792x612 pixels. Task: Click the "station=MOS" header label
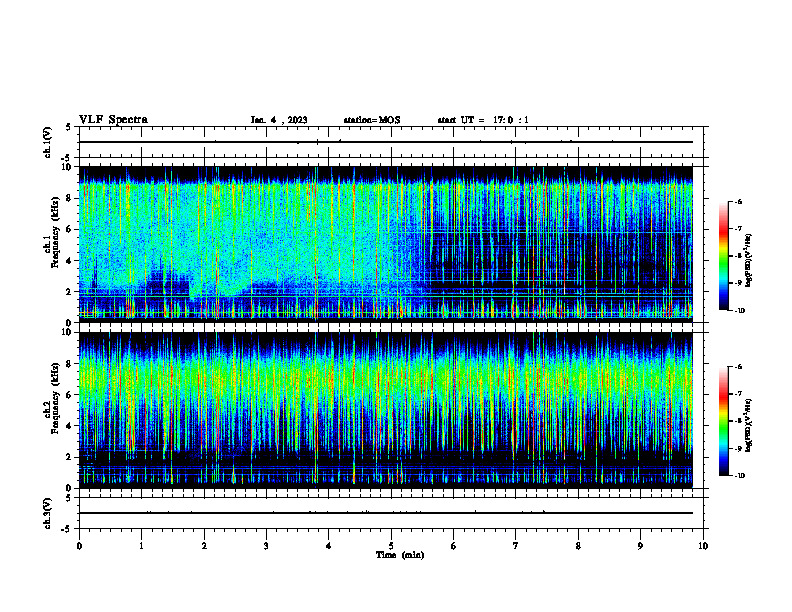tap(372, 120)
